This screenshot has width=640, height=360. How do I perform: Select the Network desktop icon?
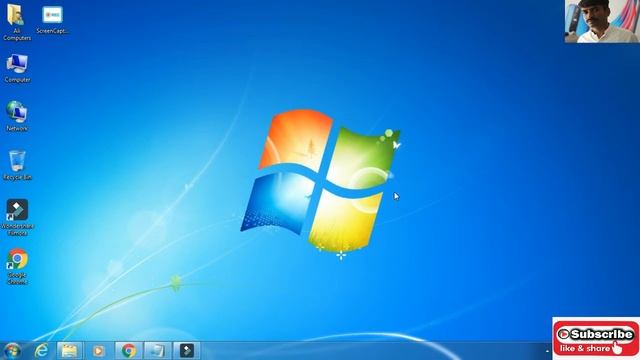17,116
